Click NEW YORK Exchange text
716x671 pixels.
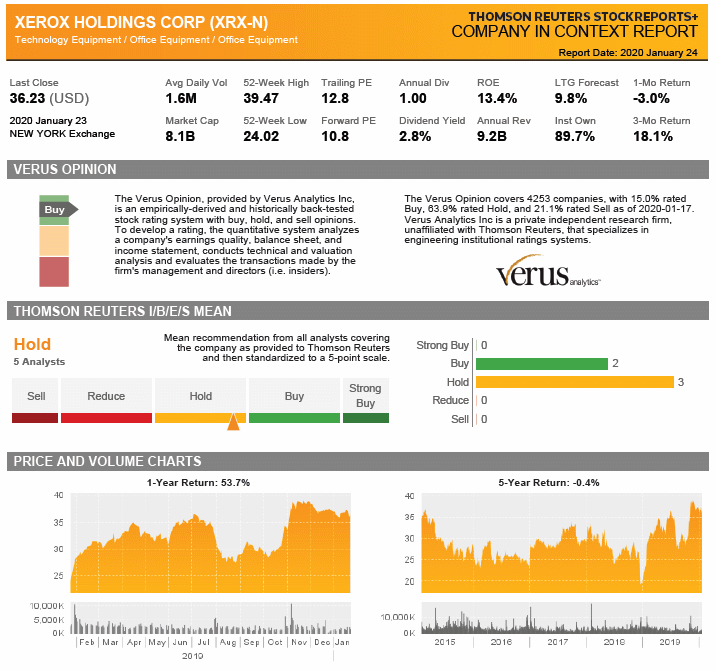pyautogui.click(x=62, y=134)
